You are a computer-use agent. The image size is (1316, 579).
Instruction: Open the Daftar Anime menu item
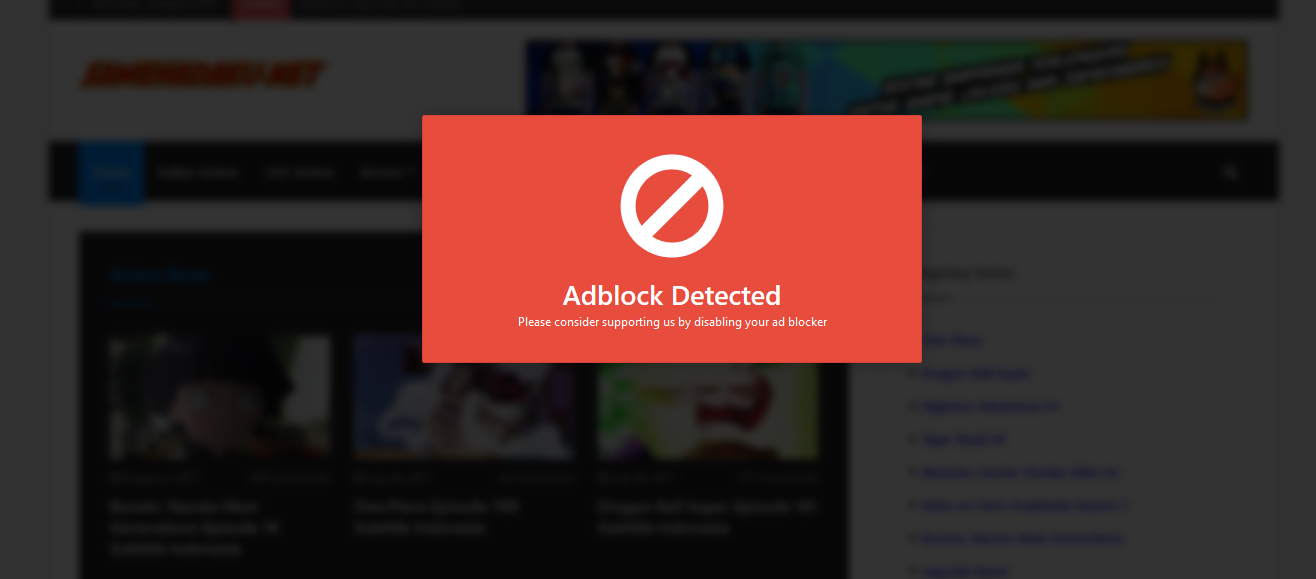pyautogui.click(x=198, y=172)
